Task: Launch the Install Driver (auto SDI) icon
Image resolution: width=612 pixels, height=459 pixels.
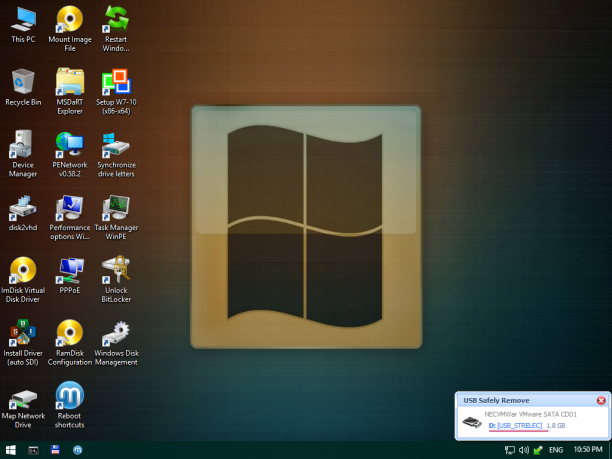Action: [x=23, y=342]
